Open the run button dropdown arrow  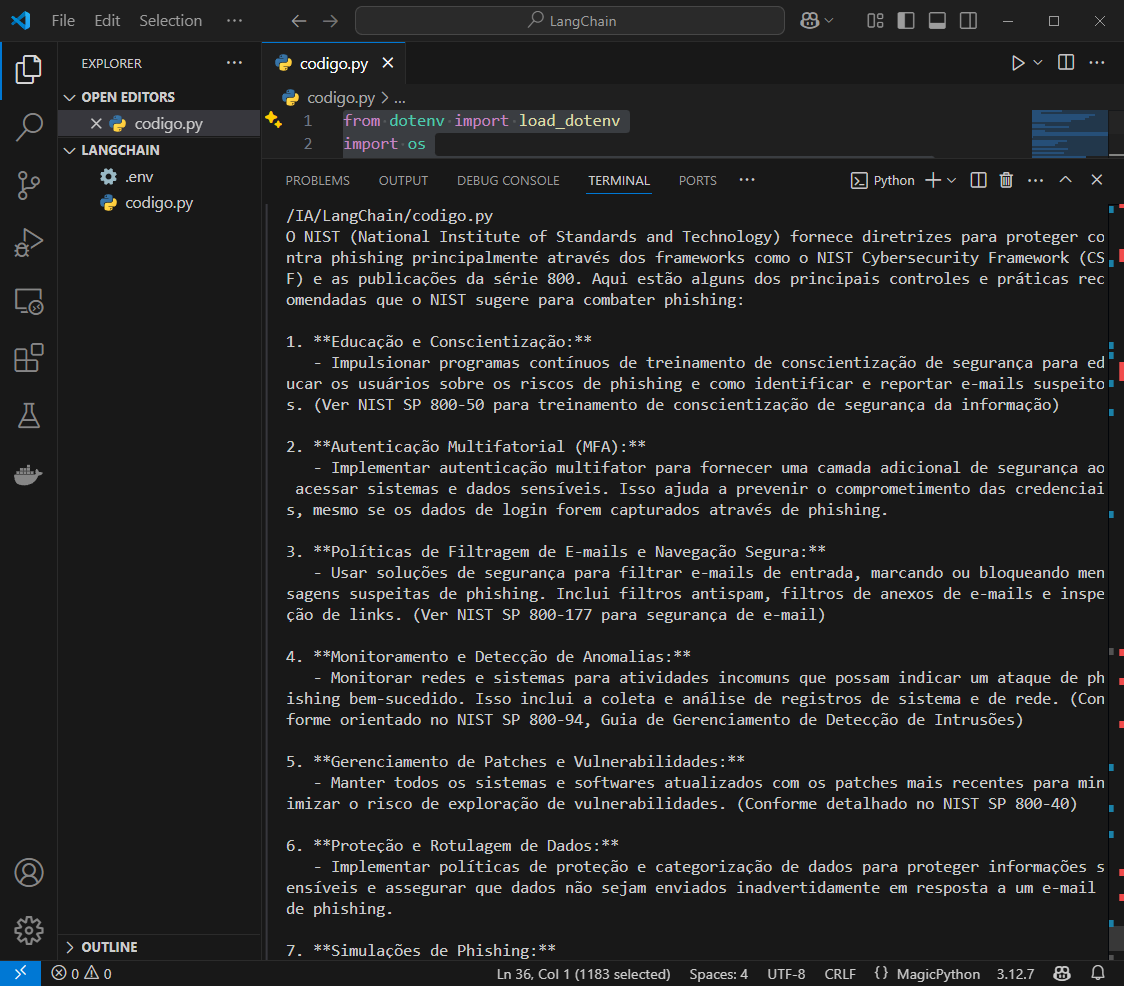1037,63
